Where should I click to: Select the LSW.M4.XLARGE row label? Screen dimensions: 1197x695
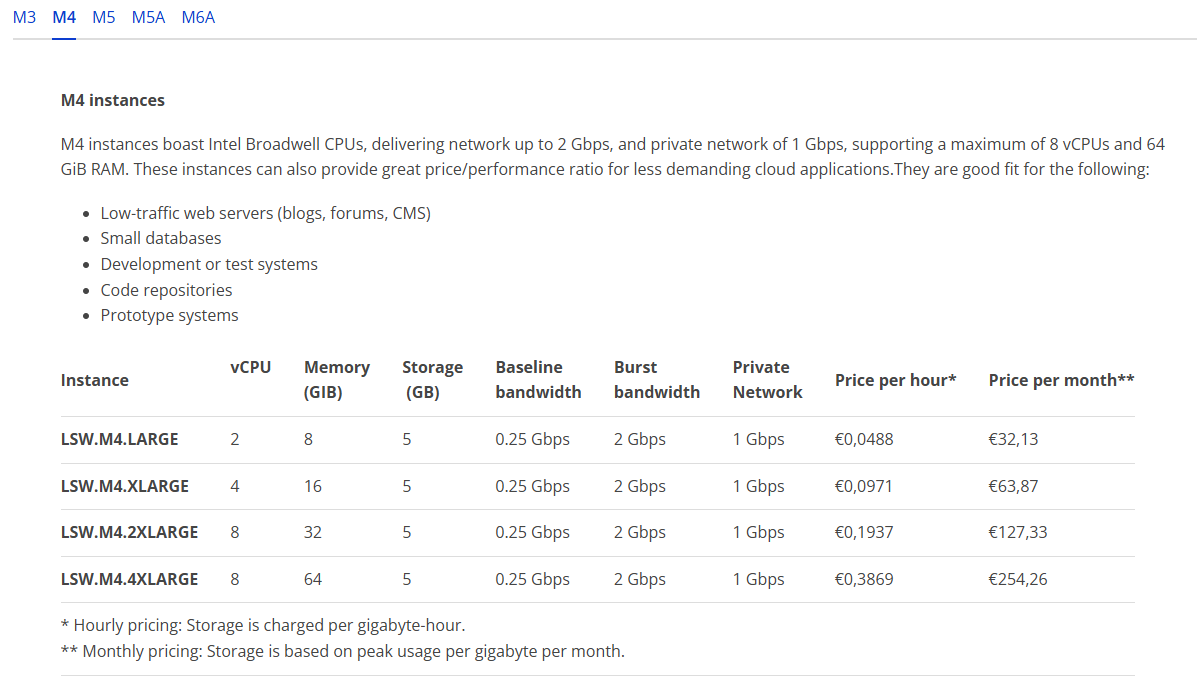(124, 486)
